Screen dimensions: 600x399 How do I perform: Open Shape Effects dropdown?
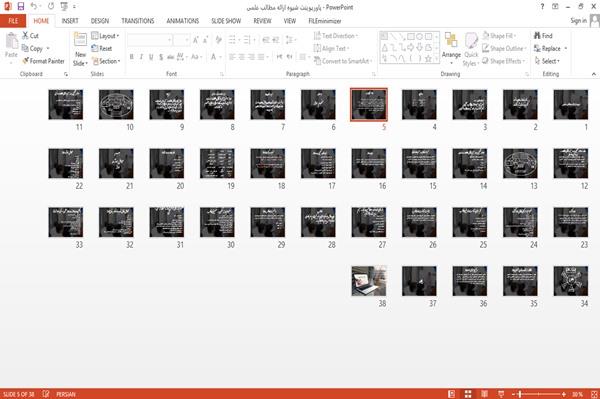point(504,61)
